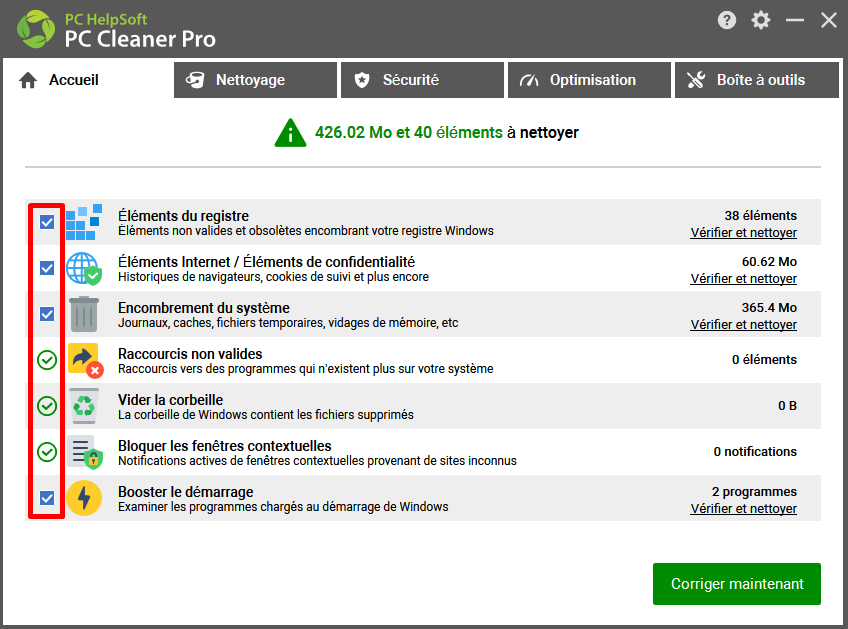848x629 pixels.
Task: Click the green check for Raccourcis non valides
Action: click(x=47, y=360)
